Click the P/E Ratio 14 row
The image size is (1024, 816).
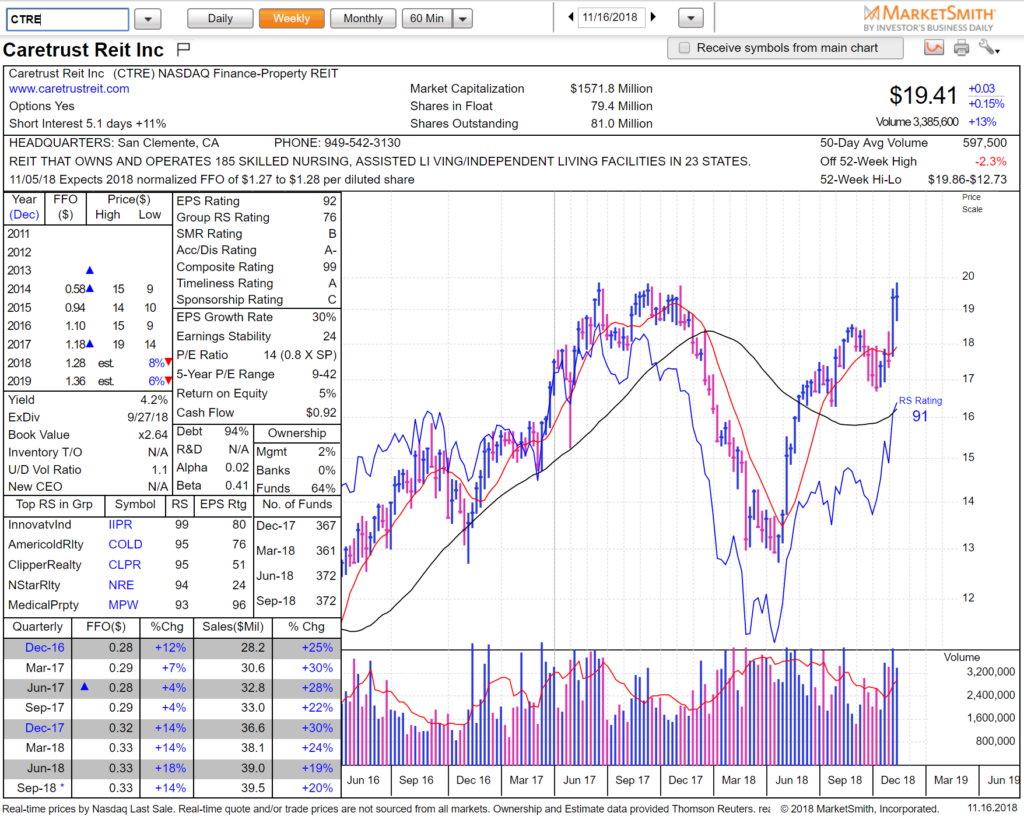(x=257, y=355)
